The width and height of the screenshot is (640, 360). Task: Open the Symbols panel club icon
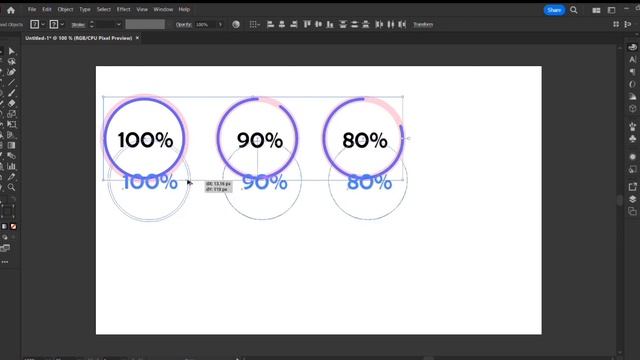[632, 139]
